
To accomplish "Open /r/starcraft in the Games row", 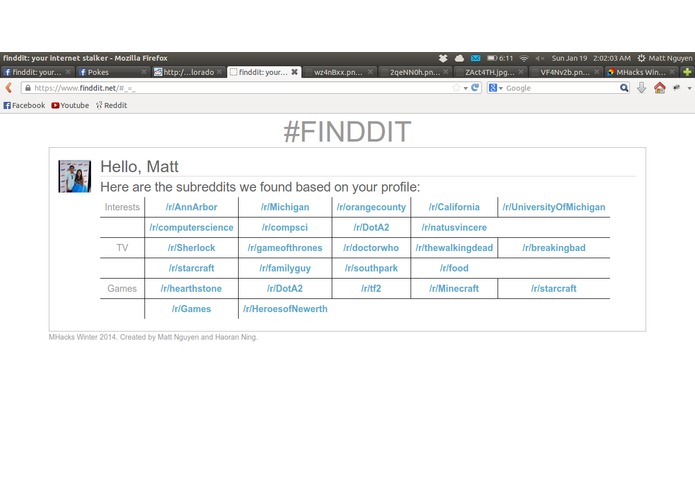I will click(x=554, y=288).
